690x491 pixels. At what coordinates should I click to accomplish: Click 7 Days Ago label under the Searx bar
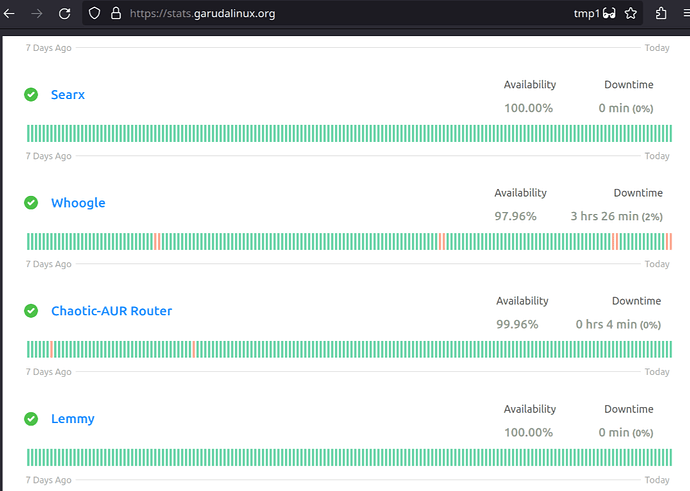click(x=48, y=156)
